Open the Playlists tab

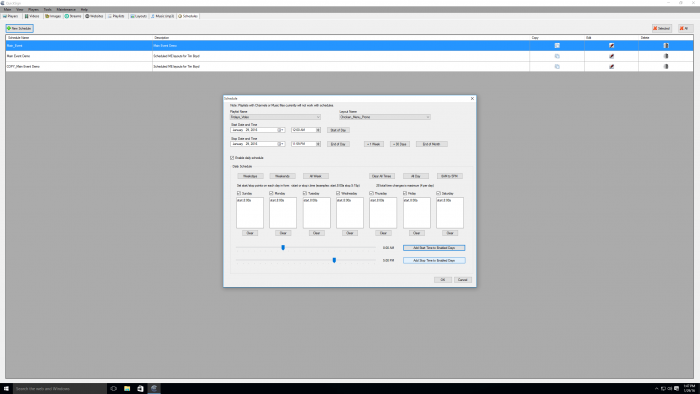(x=117, y=16)
